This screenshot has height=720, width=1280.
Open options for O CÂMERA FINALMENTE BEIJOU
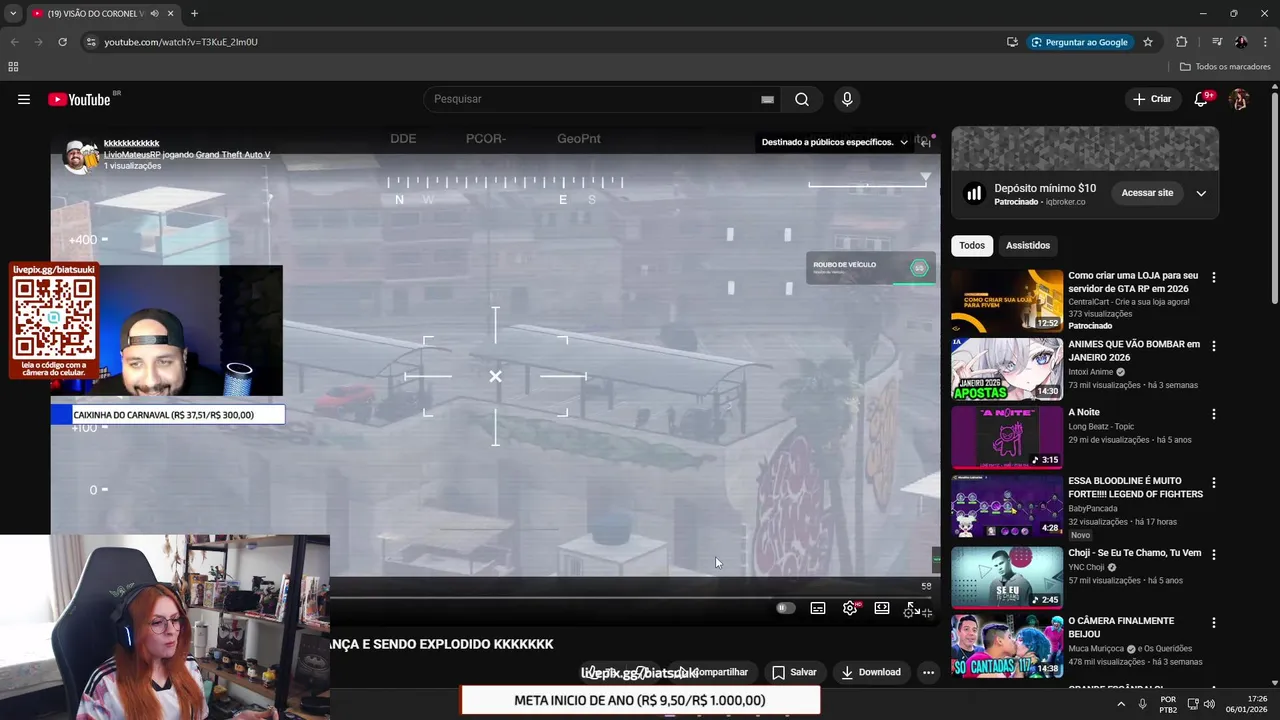click(1214, 622)
